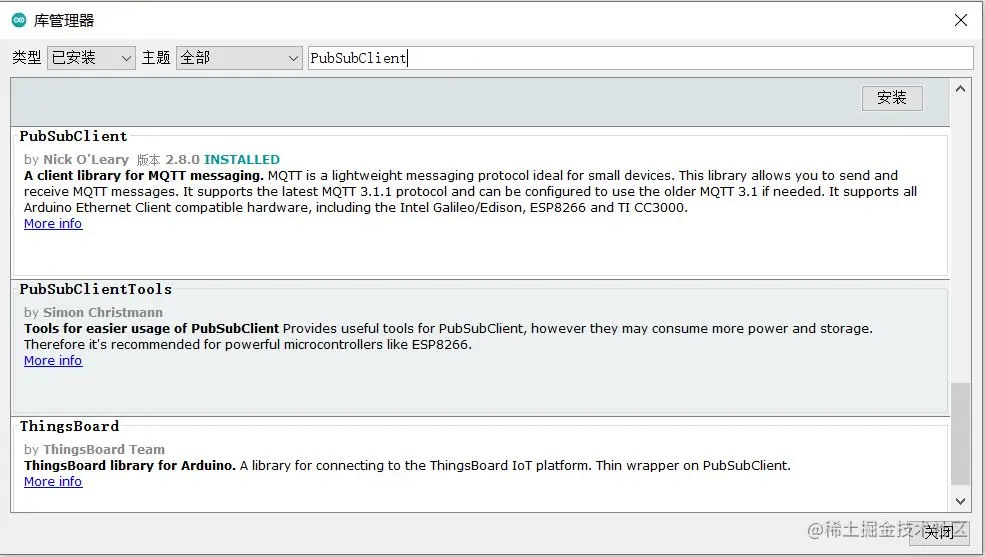The width and height of the screenshot is (985, 557).
Task: Select the PubSubClientTools library title
Action: click(95, 289)
